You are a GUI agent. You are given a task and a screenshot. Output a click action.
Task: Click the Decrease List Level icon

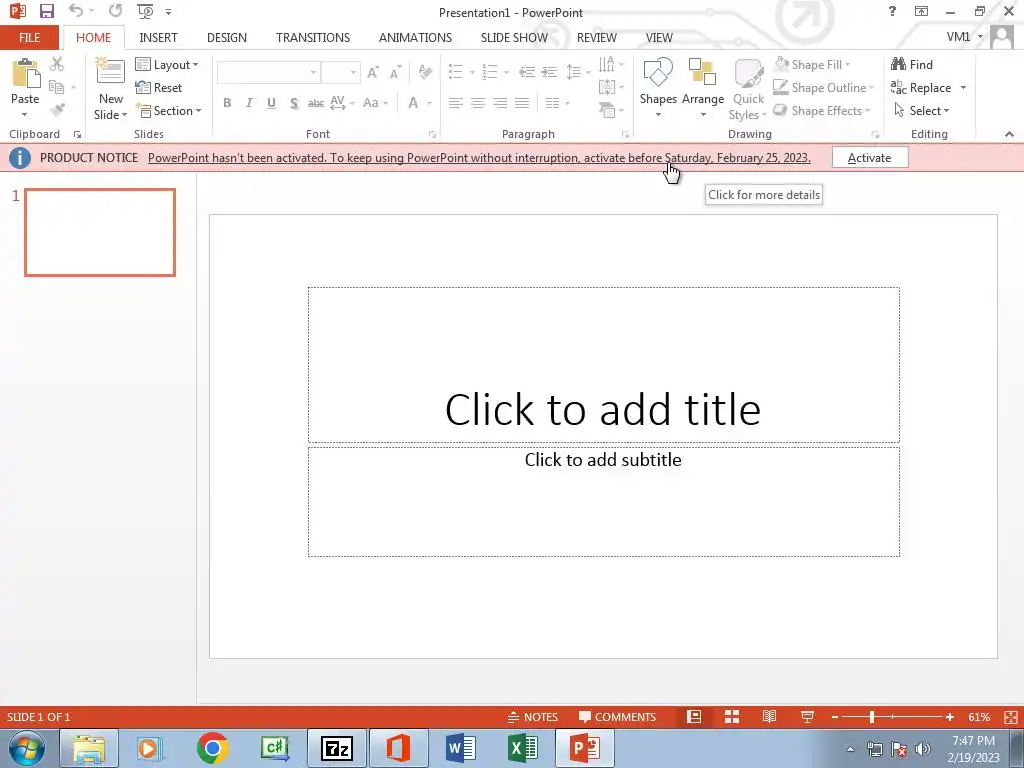[x=526, y=72]
